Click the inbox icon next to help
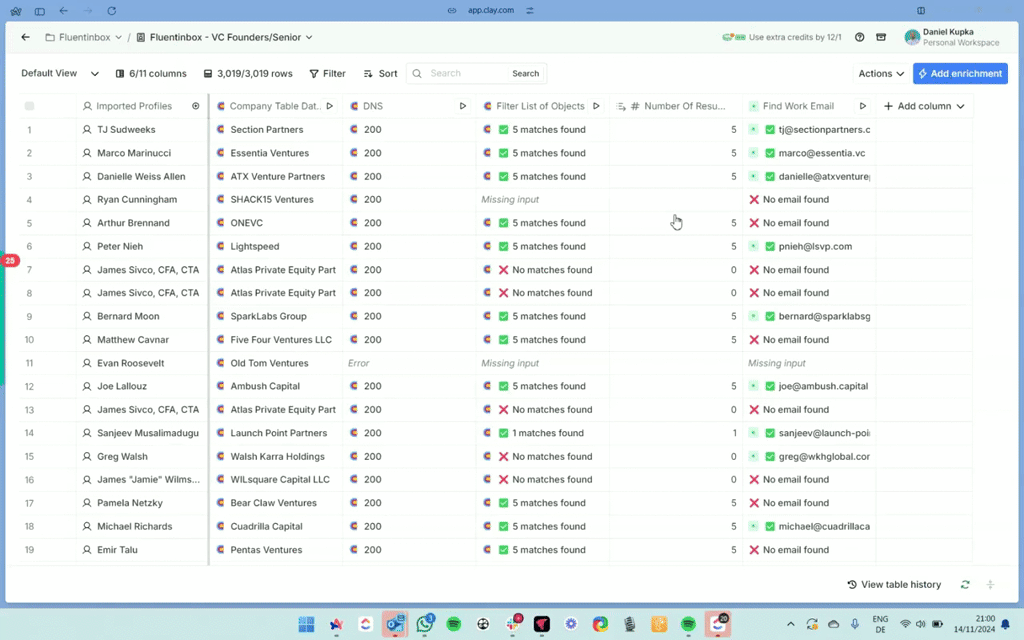1024x640 pixels. (x=881, y=37)
